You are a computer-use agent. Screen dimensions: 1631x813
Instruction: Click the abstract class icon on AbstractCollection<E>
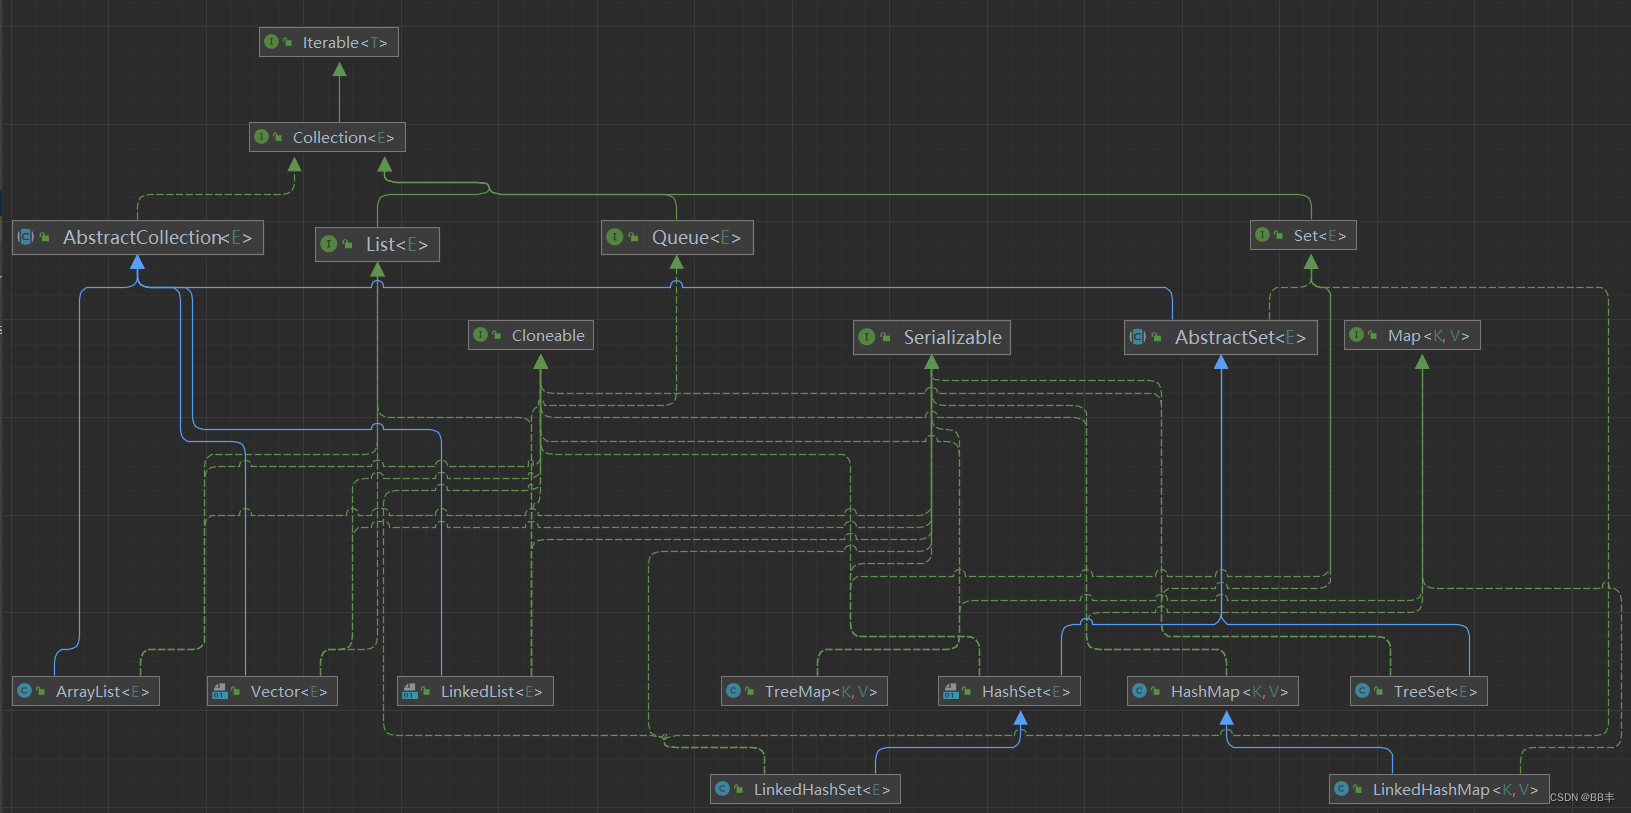click(x=26, y=237)
